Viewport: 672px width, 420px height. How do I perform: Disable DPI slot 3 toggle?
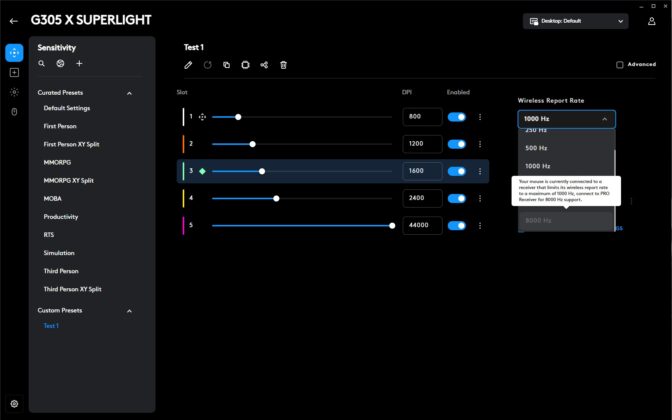point(457,171)
